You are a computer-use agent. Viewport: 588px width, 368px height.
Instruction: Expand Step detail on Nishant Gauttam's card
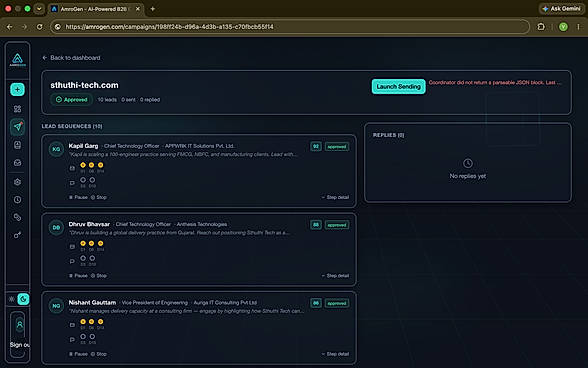(x=335, y=354)
